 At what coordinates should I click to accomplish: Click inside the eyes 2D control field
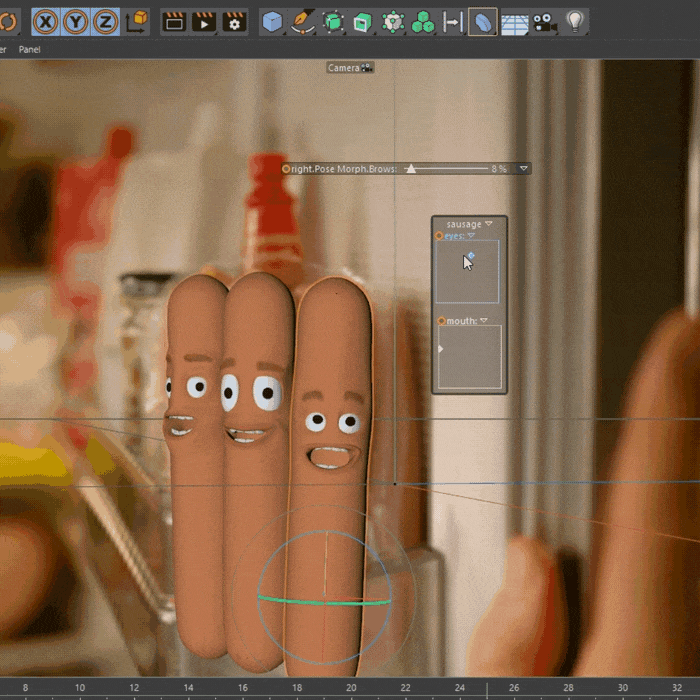(x=467, y=271)
